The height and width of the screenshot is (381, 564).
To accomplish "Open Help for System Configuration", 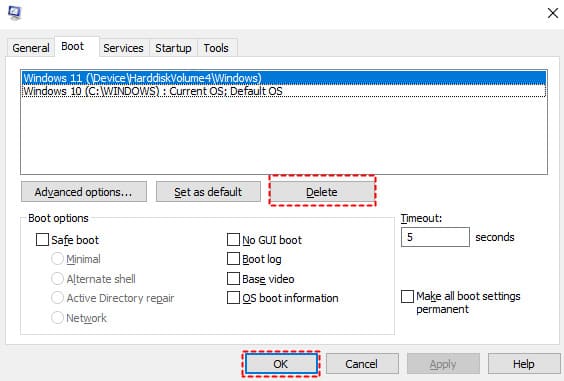I will tap(524, 364).
